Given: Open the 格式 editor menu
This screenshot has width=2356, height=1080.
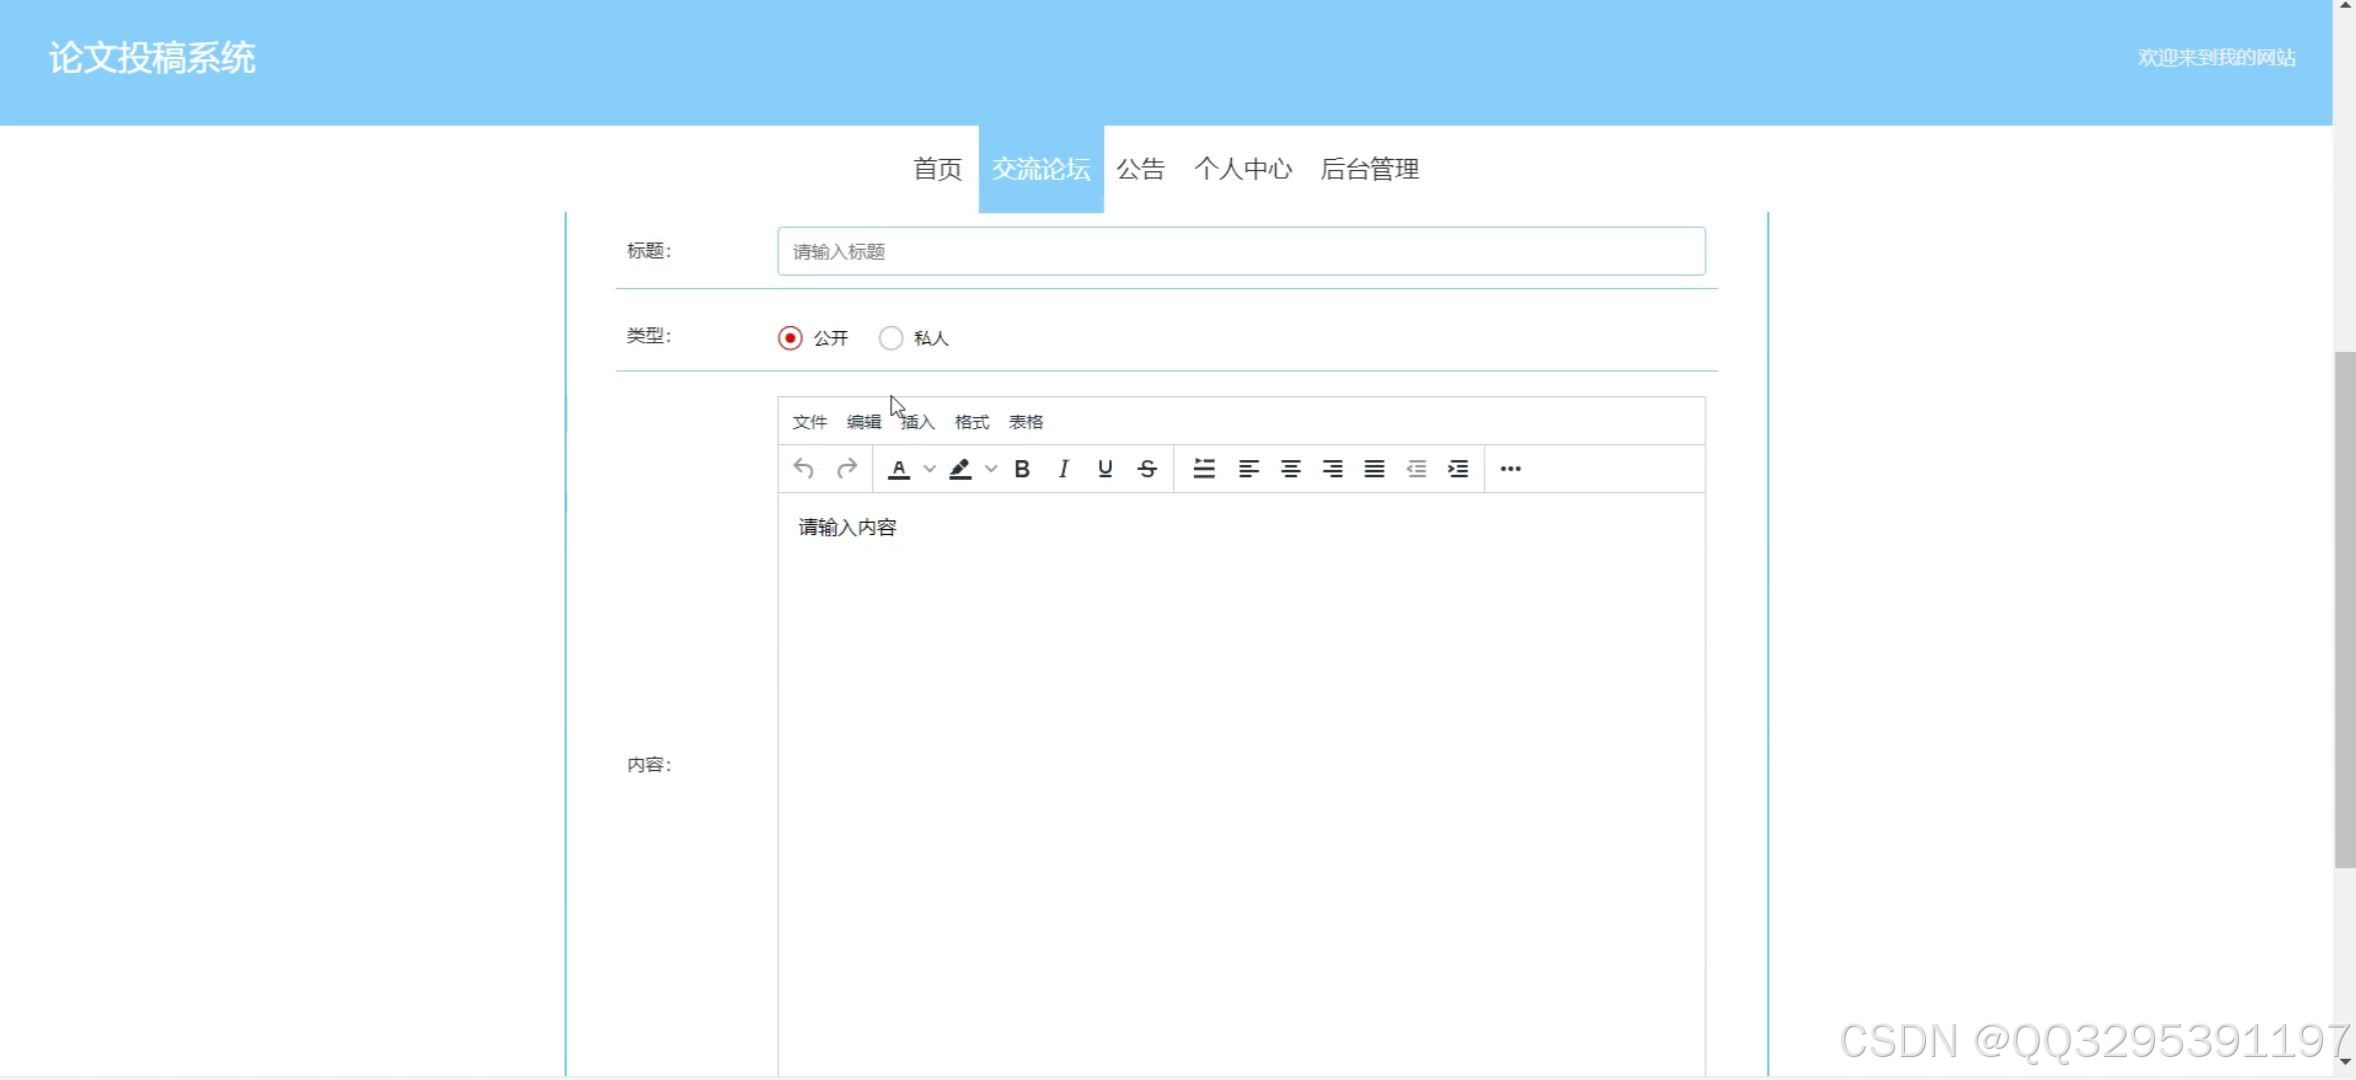Looking at the screenshot, I should pyautogui.click(x=972, y=422).
